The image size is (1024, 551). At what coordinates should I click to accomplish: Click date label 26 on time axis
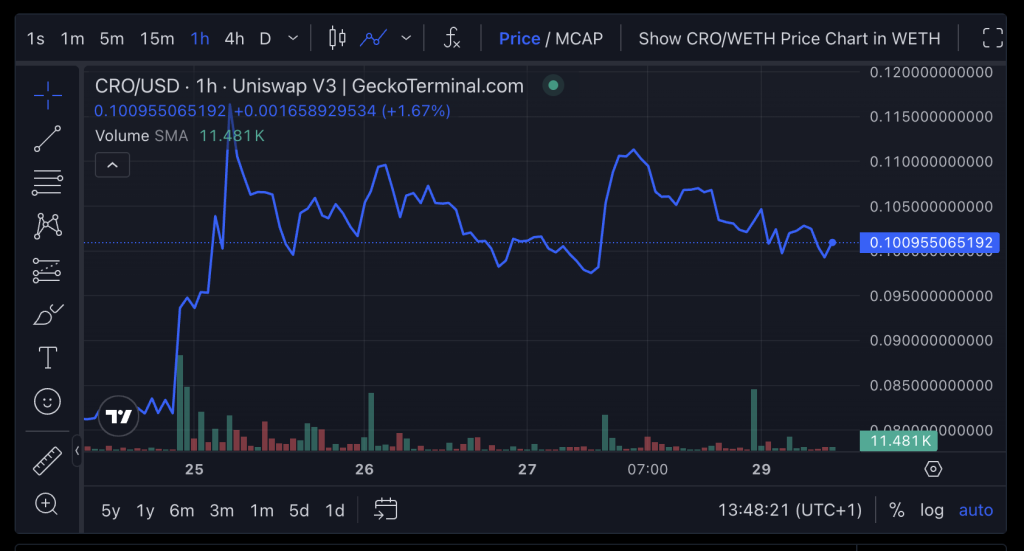[364, 469]
